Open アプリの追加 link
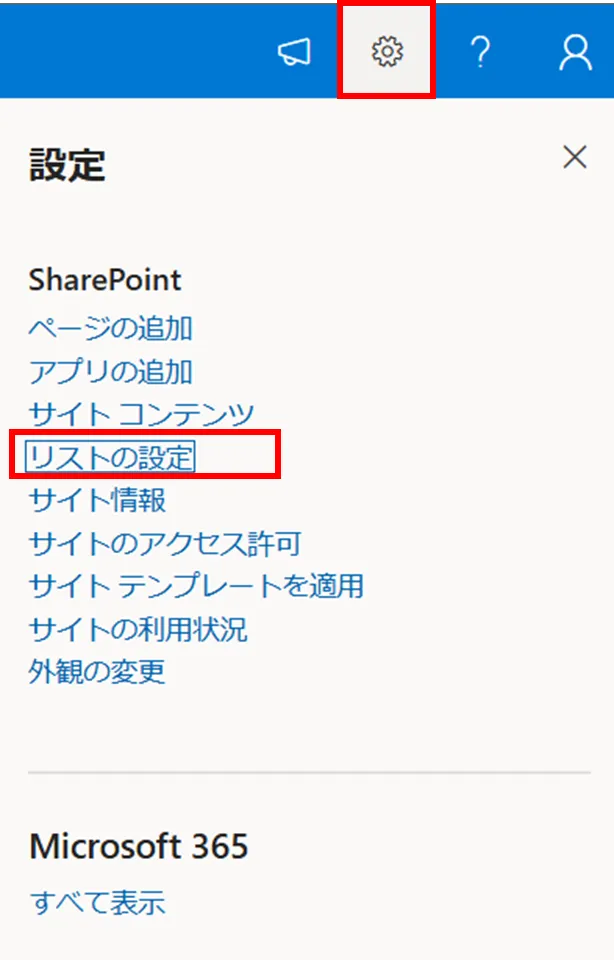 tap(111, 372)
